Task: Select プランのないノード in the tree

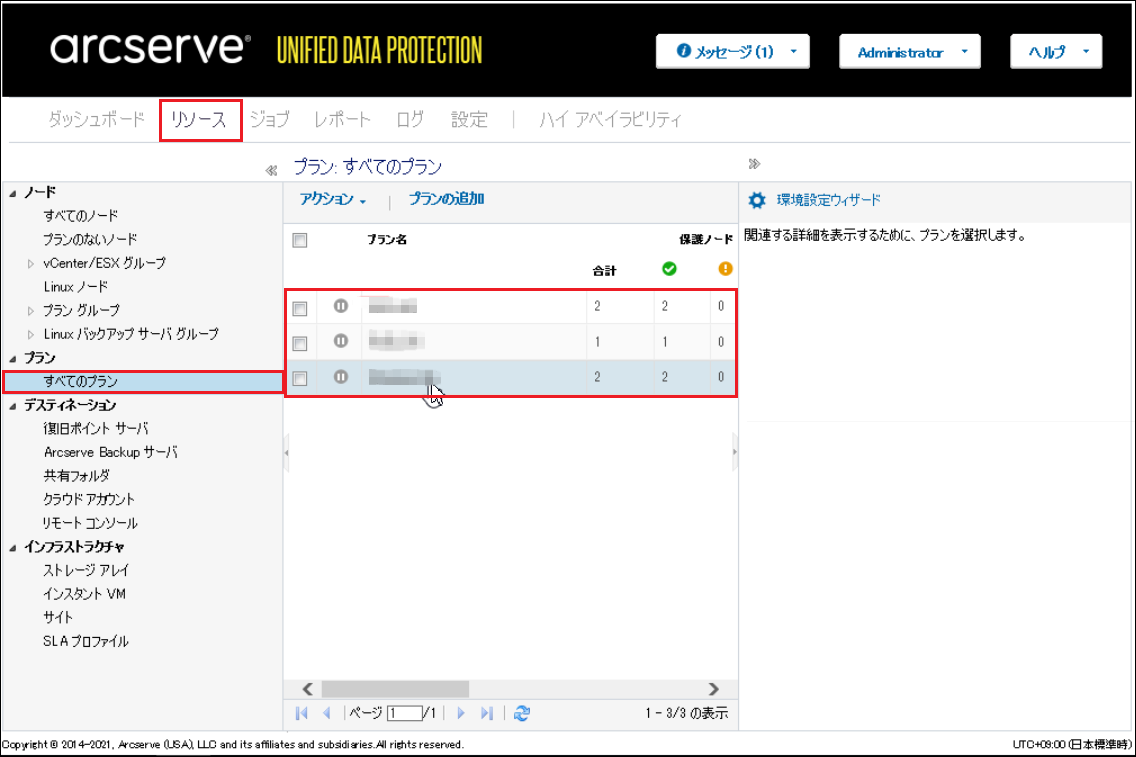Action: click(90, 239)
